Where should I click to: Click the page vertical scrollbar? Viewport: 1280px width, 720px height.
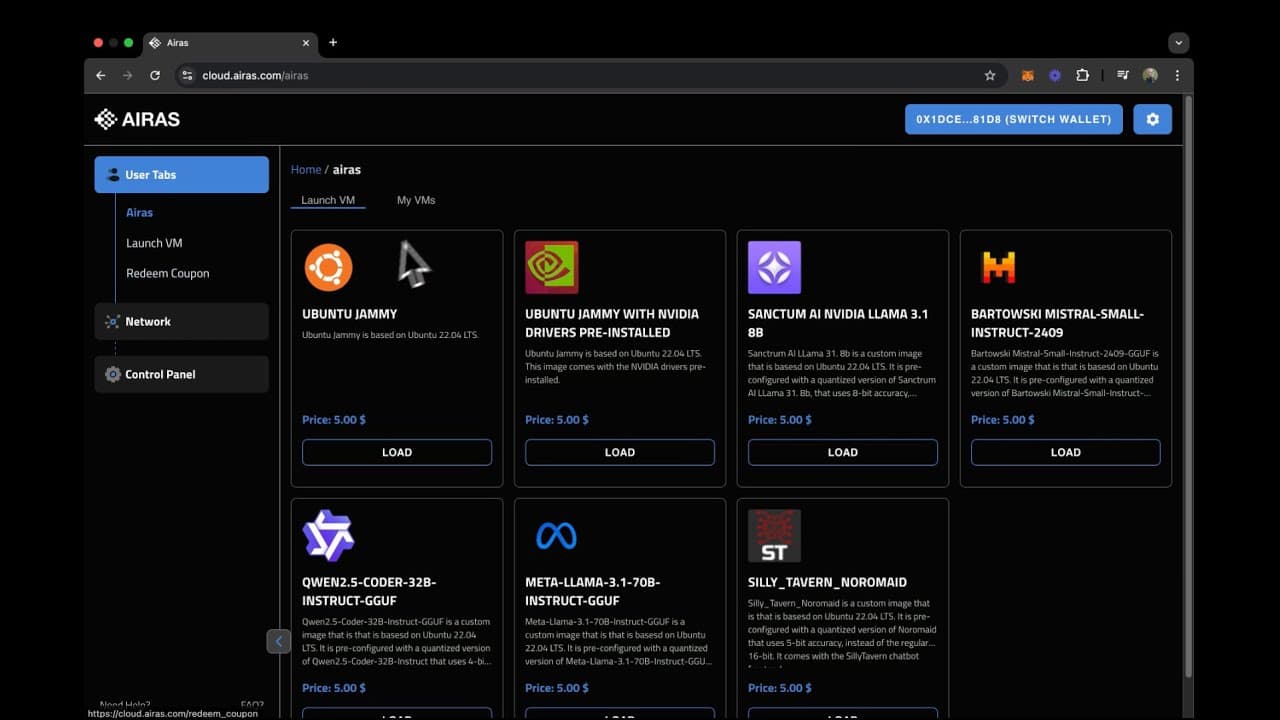1188,385
